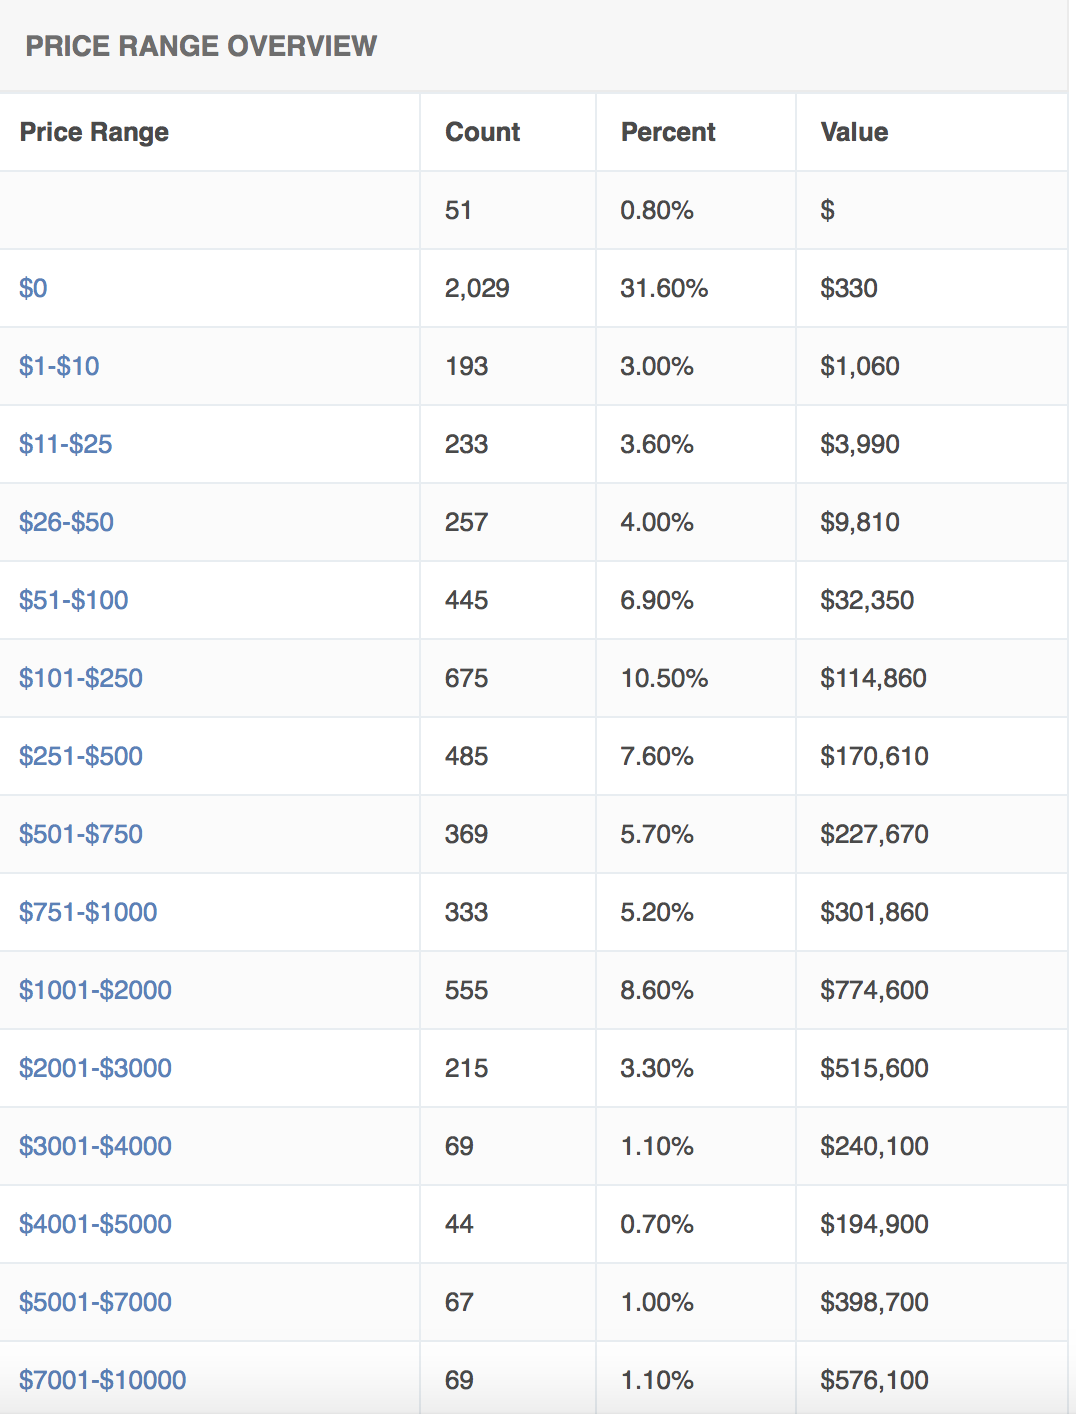This screenshot has width=1076, height=1414.
Task: Click the Price Range Overview panel title
Action: 201,46
